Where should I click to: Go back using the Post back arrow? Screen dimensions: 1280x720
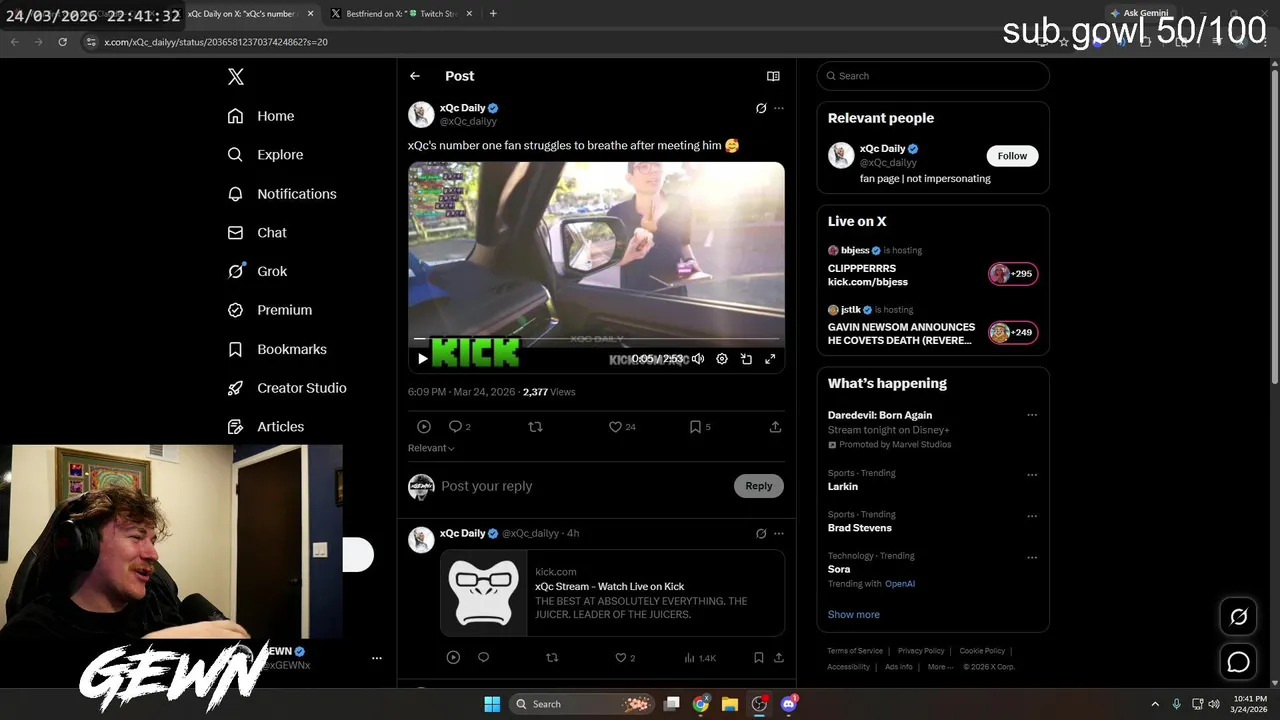point(415,76)
